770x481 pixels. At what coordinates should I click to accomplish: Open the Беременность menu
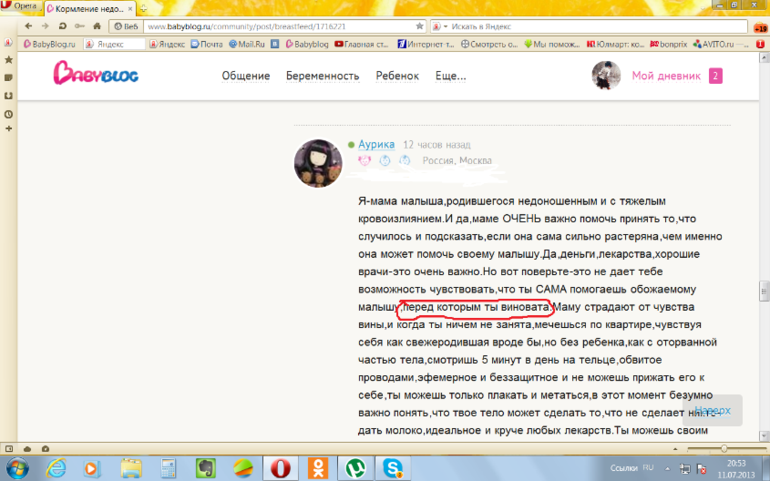click(323, 76)
